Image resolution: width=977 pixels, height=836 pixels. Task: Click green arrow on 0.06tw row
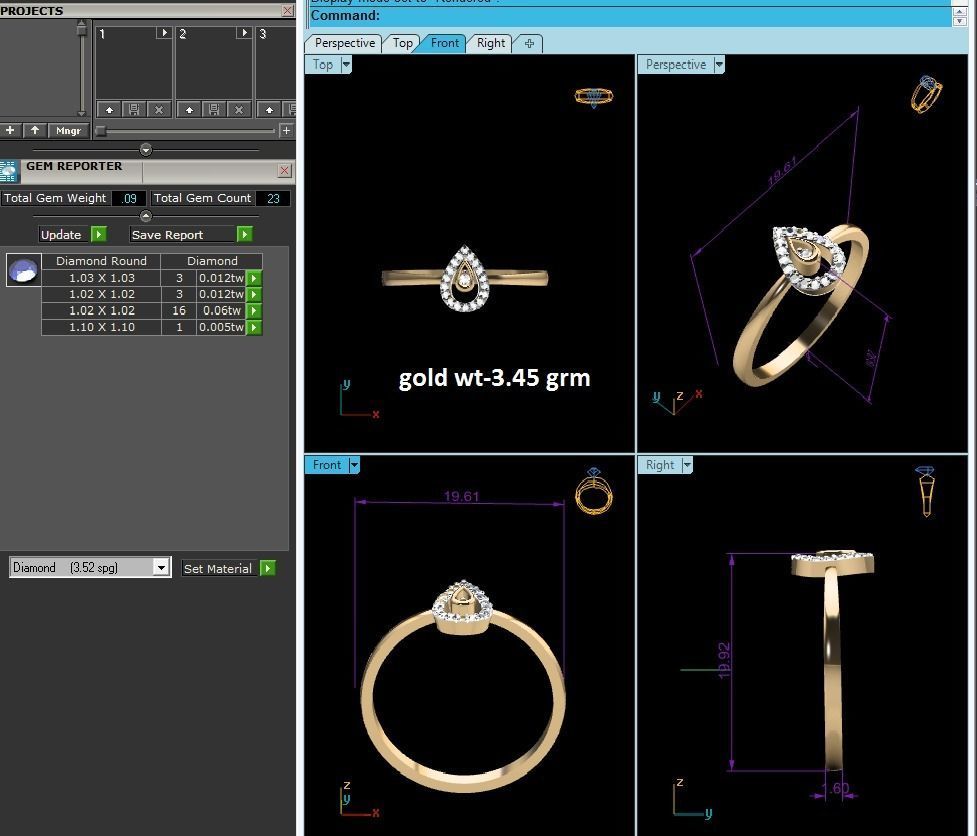pos(254,310)
